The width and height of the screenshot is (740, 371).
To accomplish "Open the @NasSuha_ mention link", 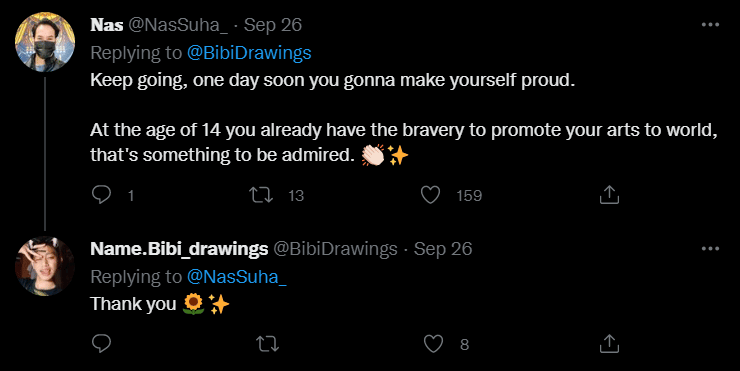I will pyautogui.click(x=236, y=277).
